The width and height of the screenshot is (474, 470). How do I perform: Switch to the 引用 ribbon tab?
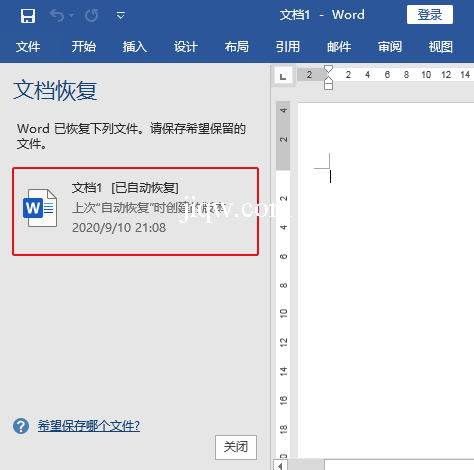click(x=288, y=47)
